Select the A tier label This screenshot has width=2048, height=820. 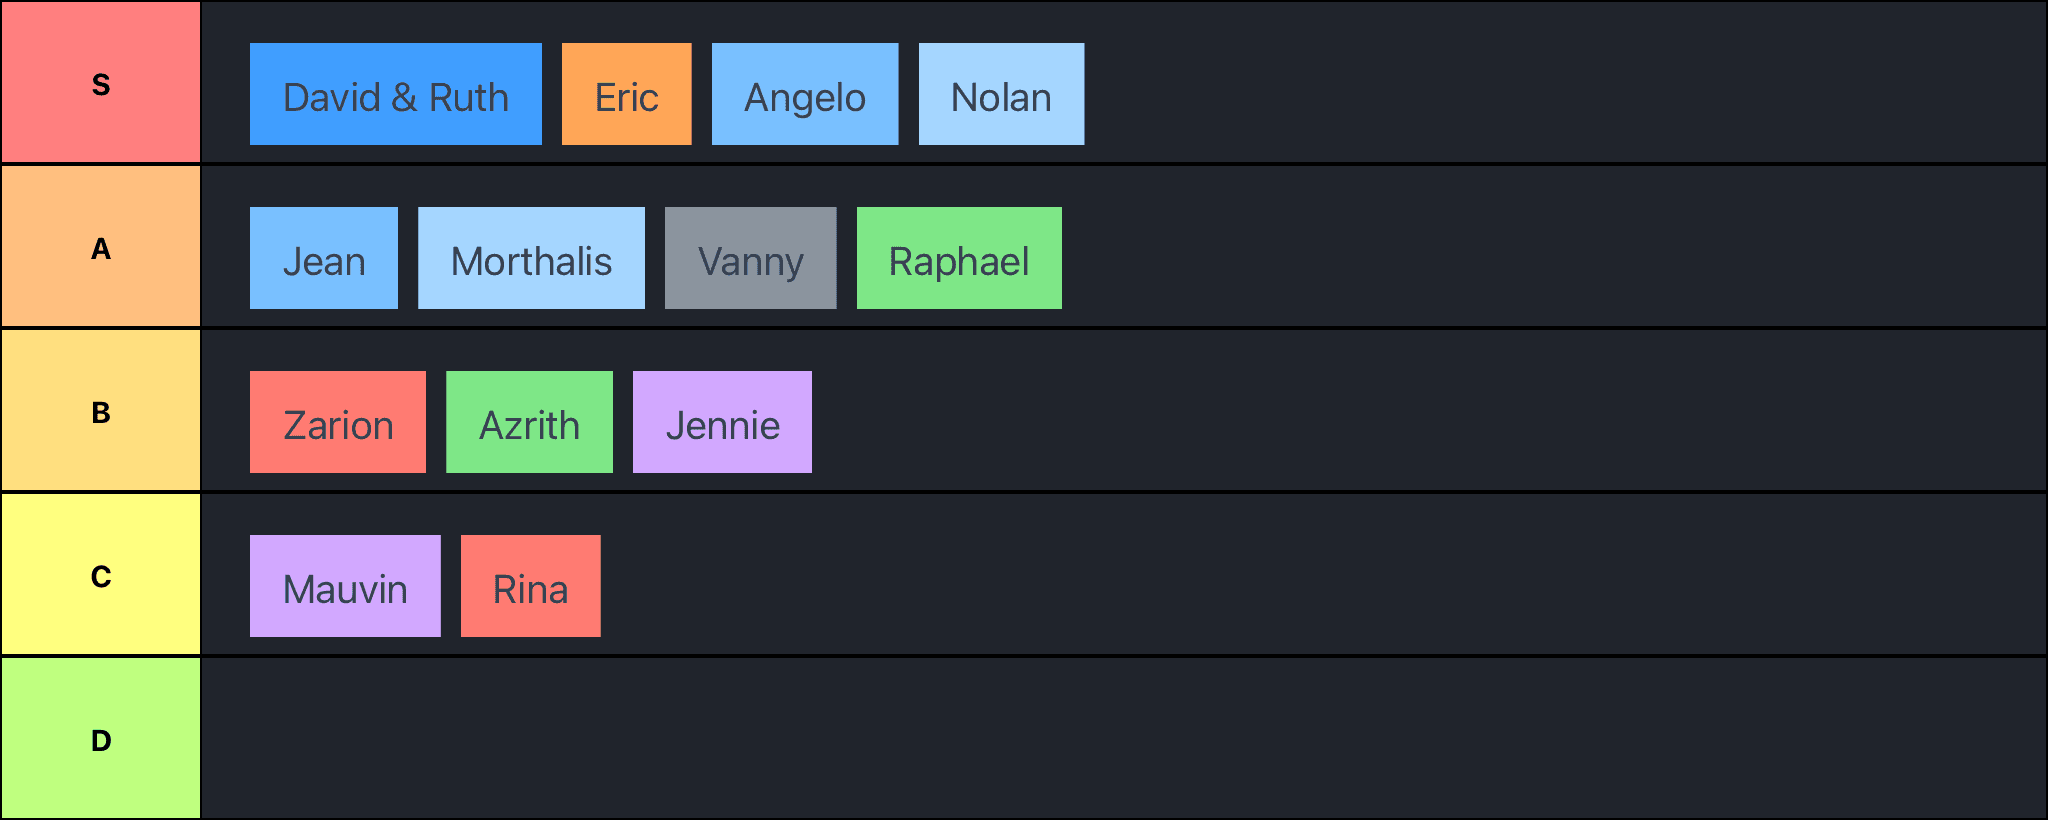(x=100, y=247)
